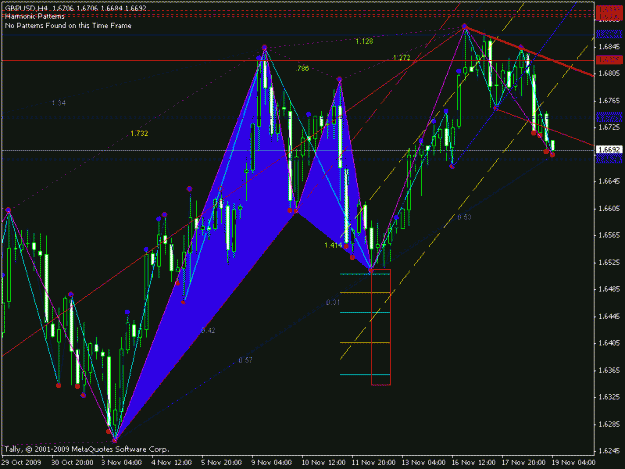This screenshot has height=469, width=625.
Task: Click the '30 Oct 20:00' time label
Action: [72, 462]
